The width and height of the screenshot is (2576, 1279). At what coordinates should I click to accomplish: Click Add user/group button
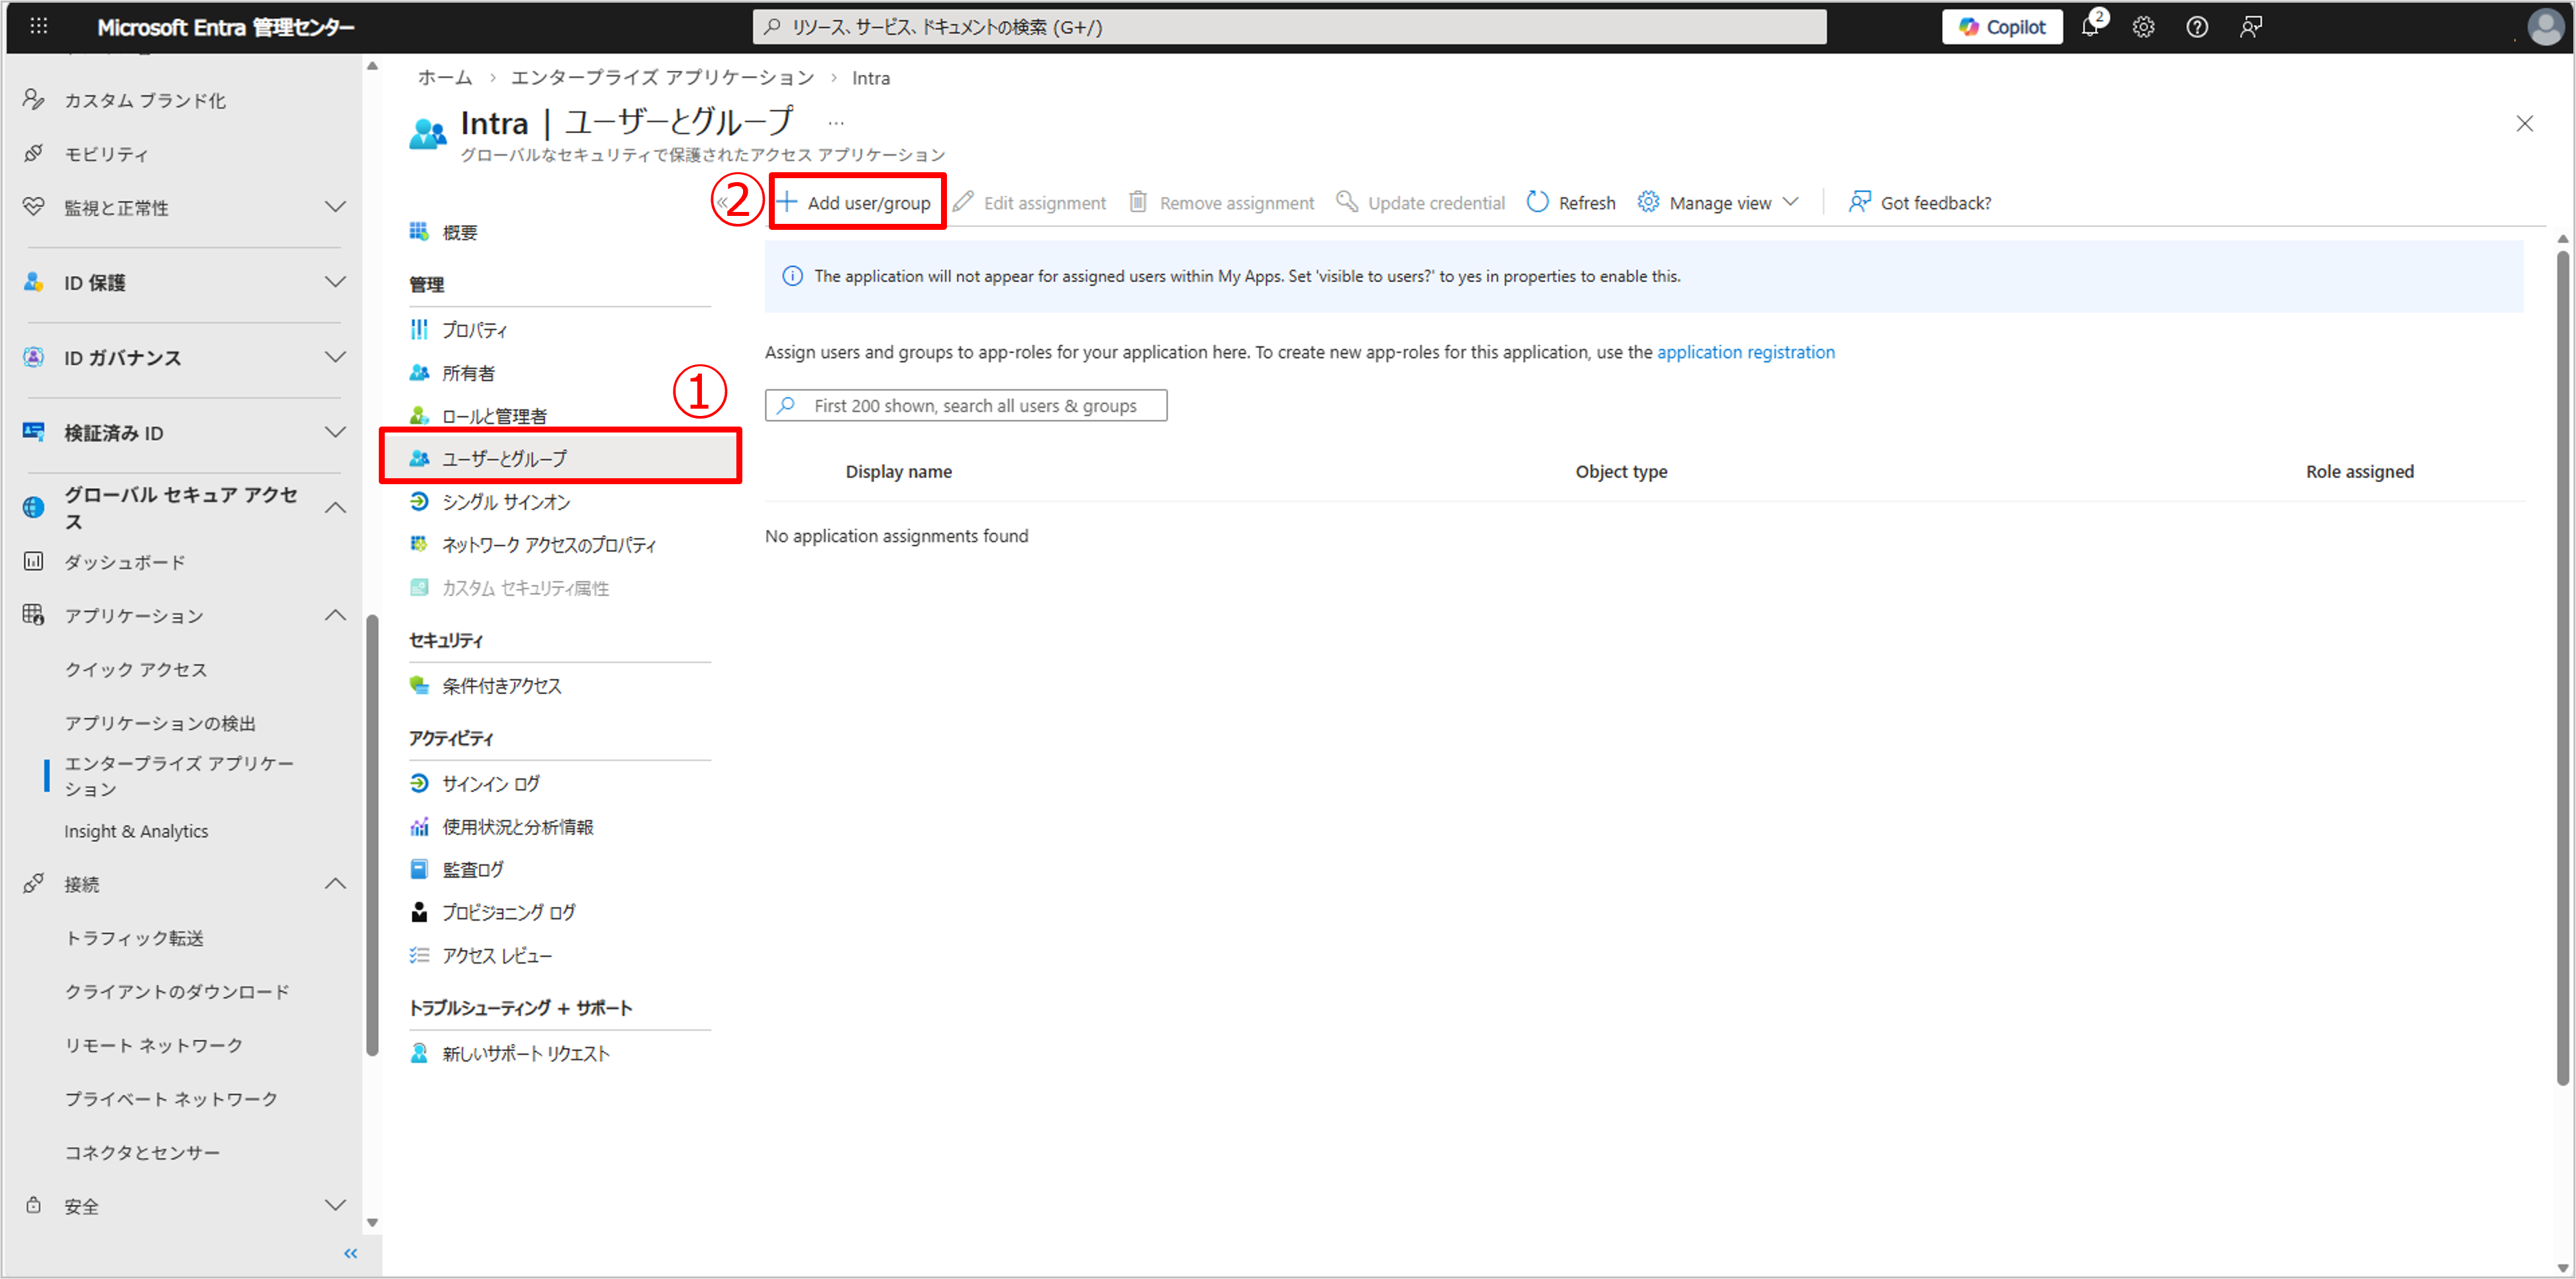(x=856, y=203)
